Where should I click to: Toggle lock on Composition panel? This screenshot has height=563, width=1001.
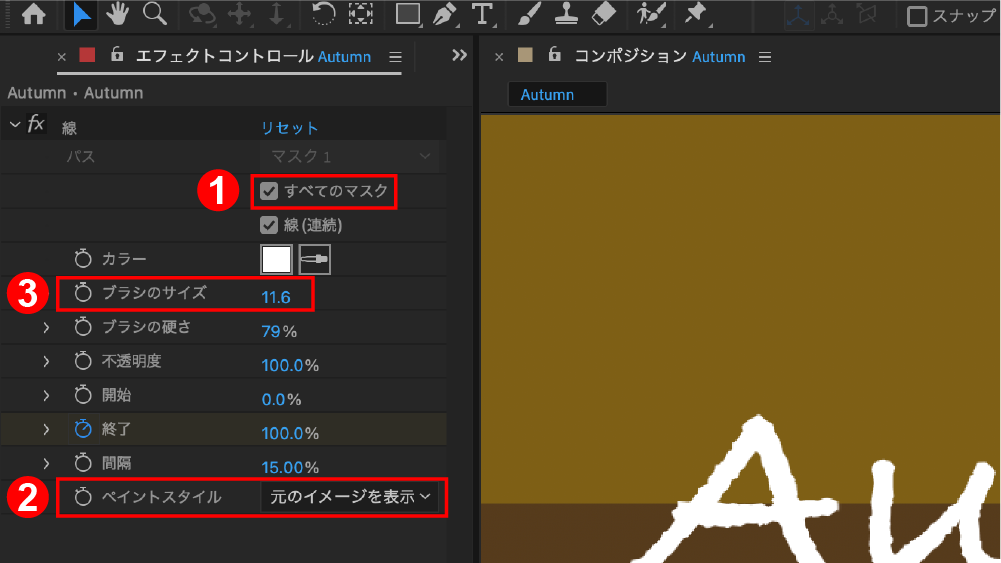555,54
